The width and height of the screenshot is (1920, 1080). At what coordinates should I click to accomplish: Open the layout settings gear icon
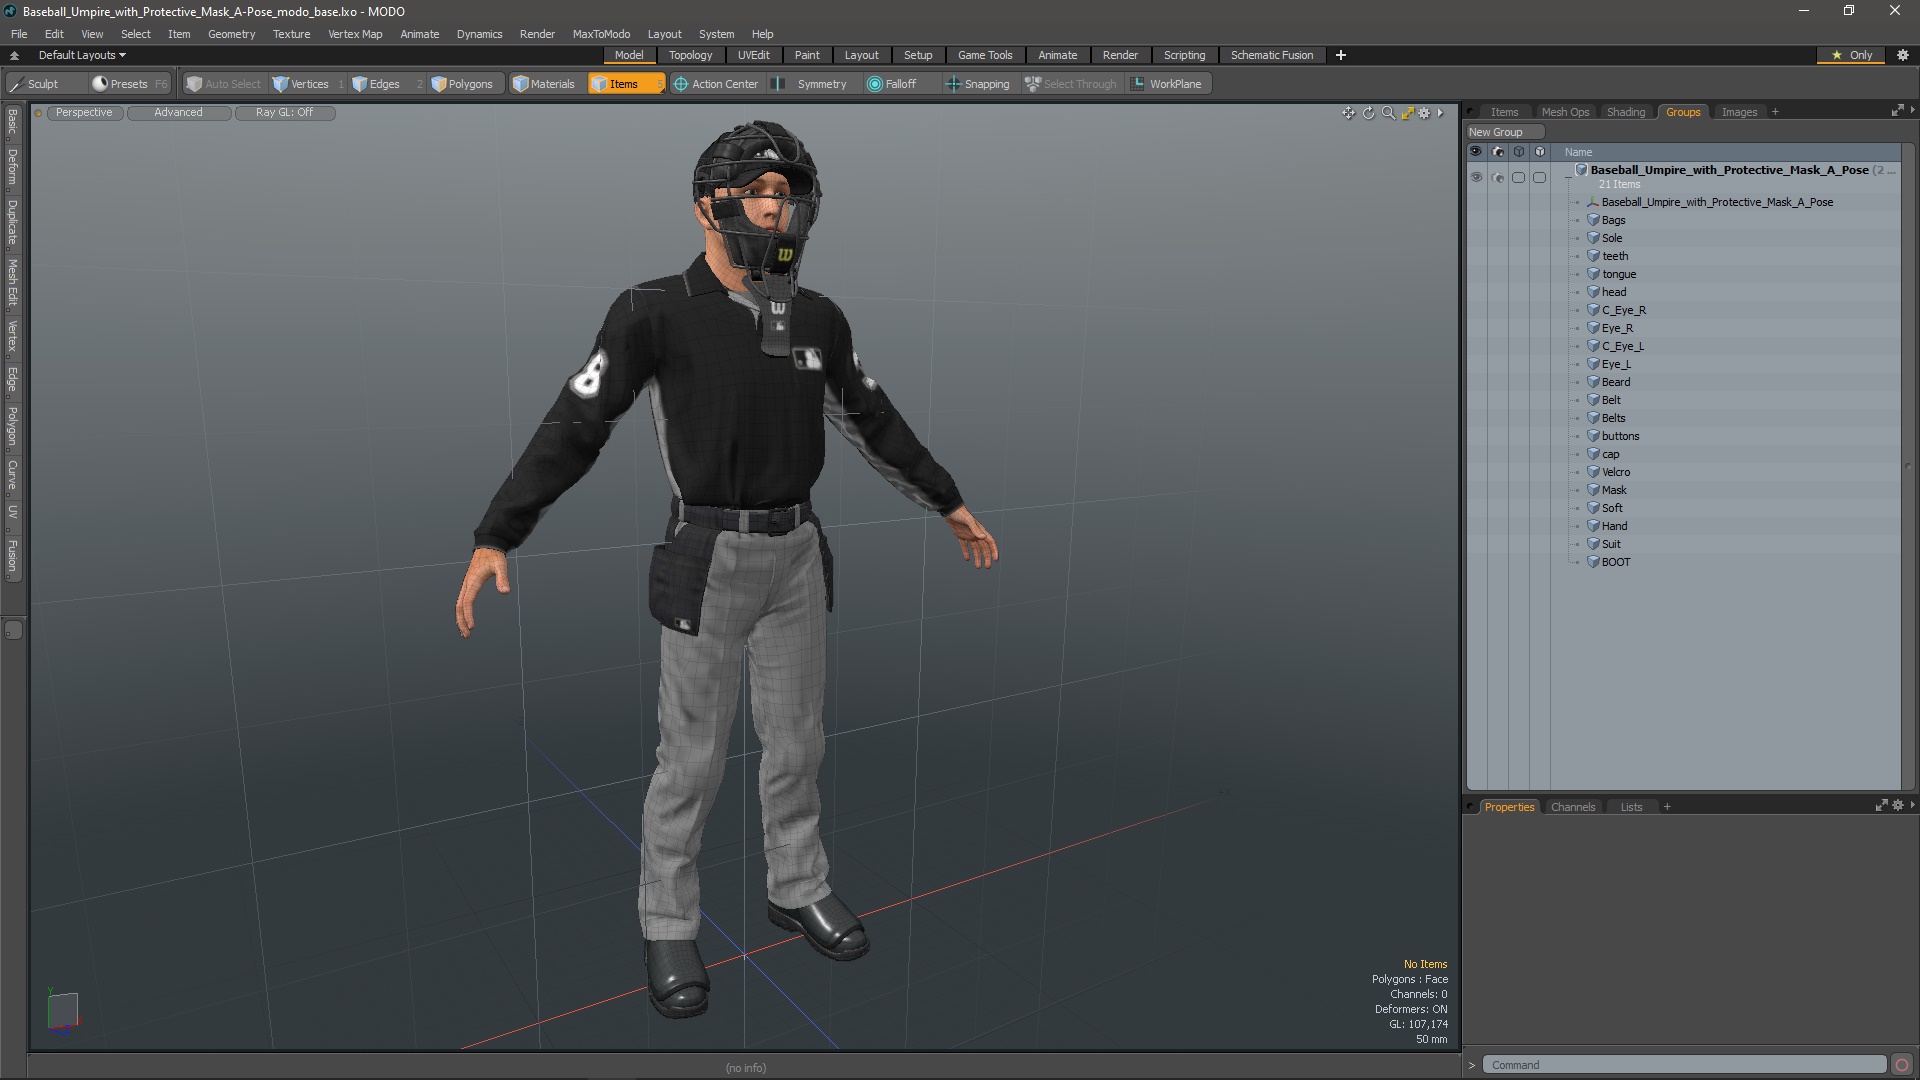(x=1903, y=55)
